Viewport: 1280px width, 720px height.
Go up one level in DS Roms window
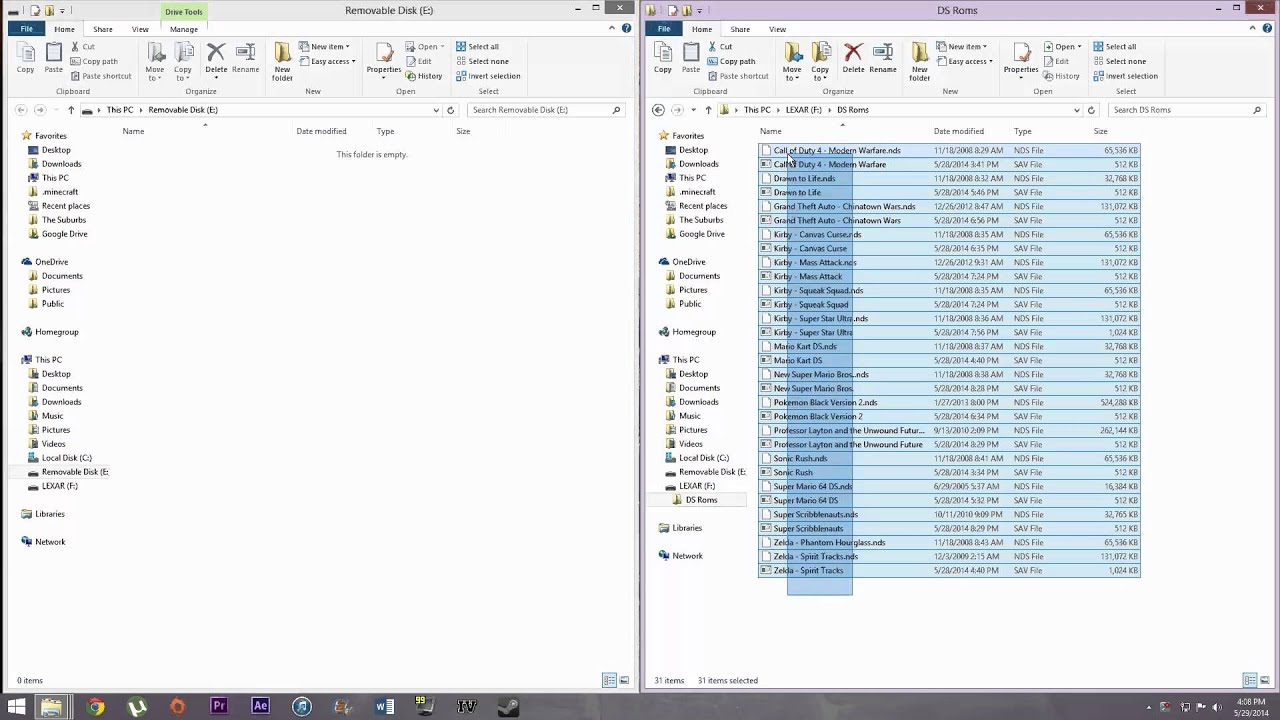click(x=708, y=110)
